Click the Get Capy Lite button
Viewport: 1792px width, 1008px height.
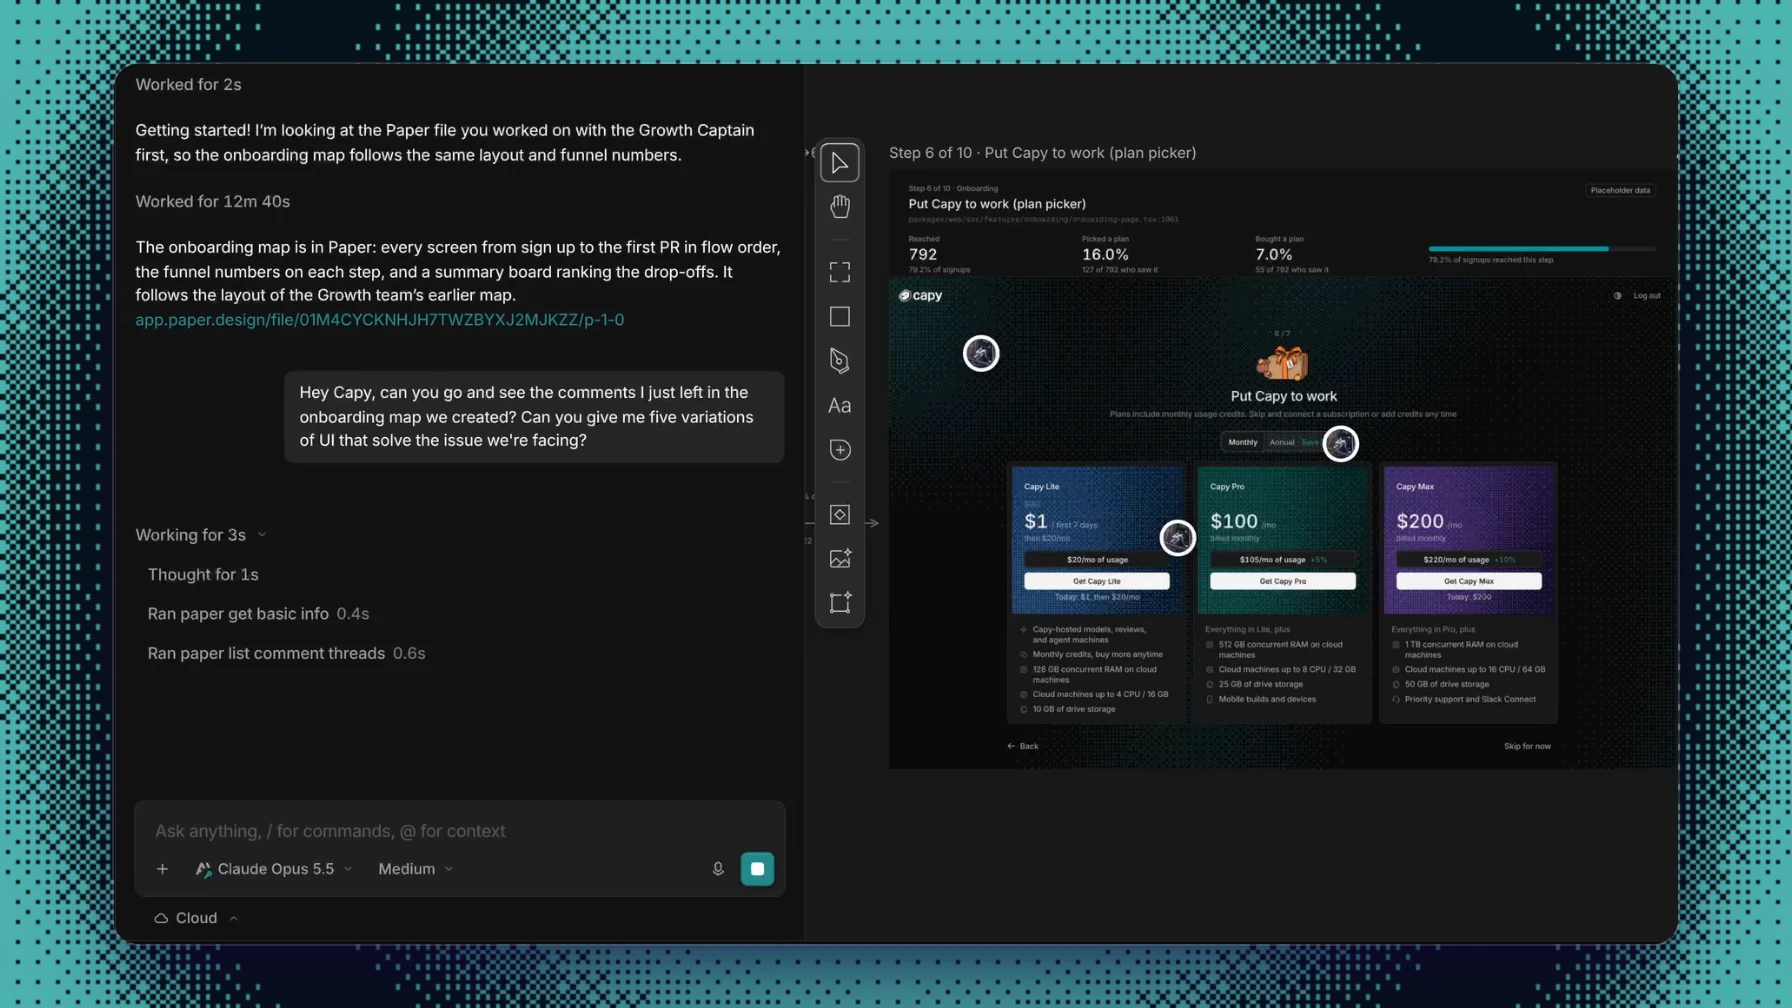tap(1097, 581)
